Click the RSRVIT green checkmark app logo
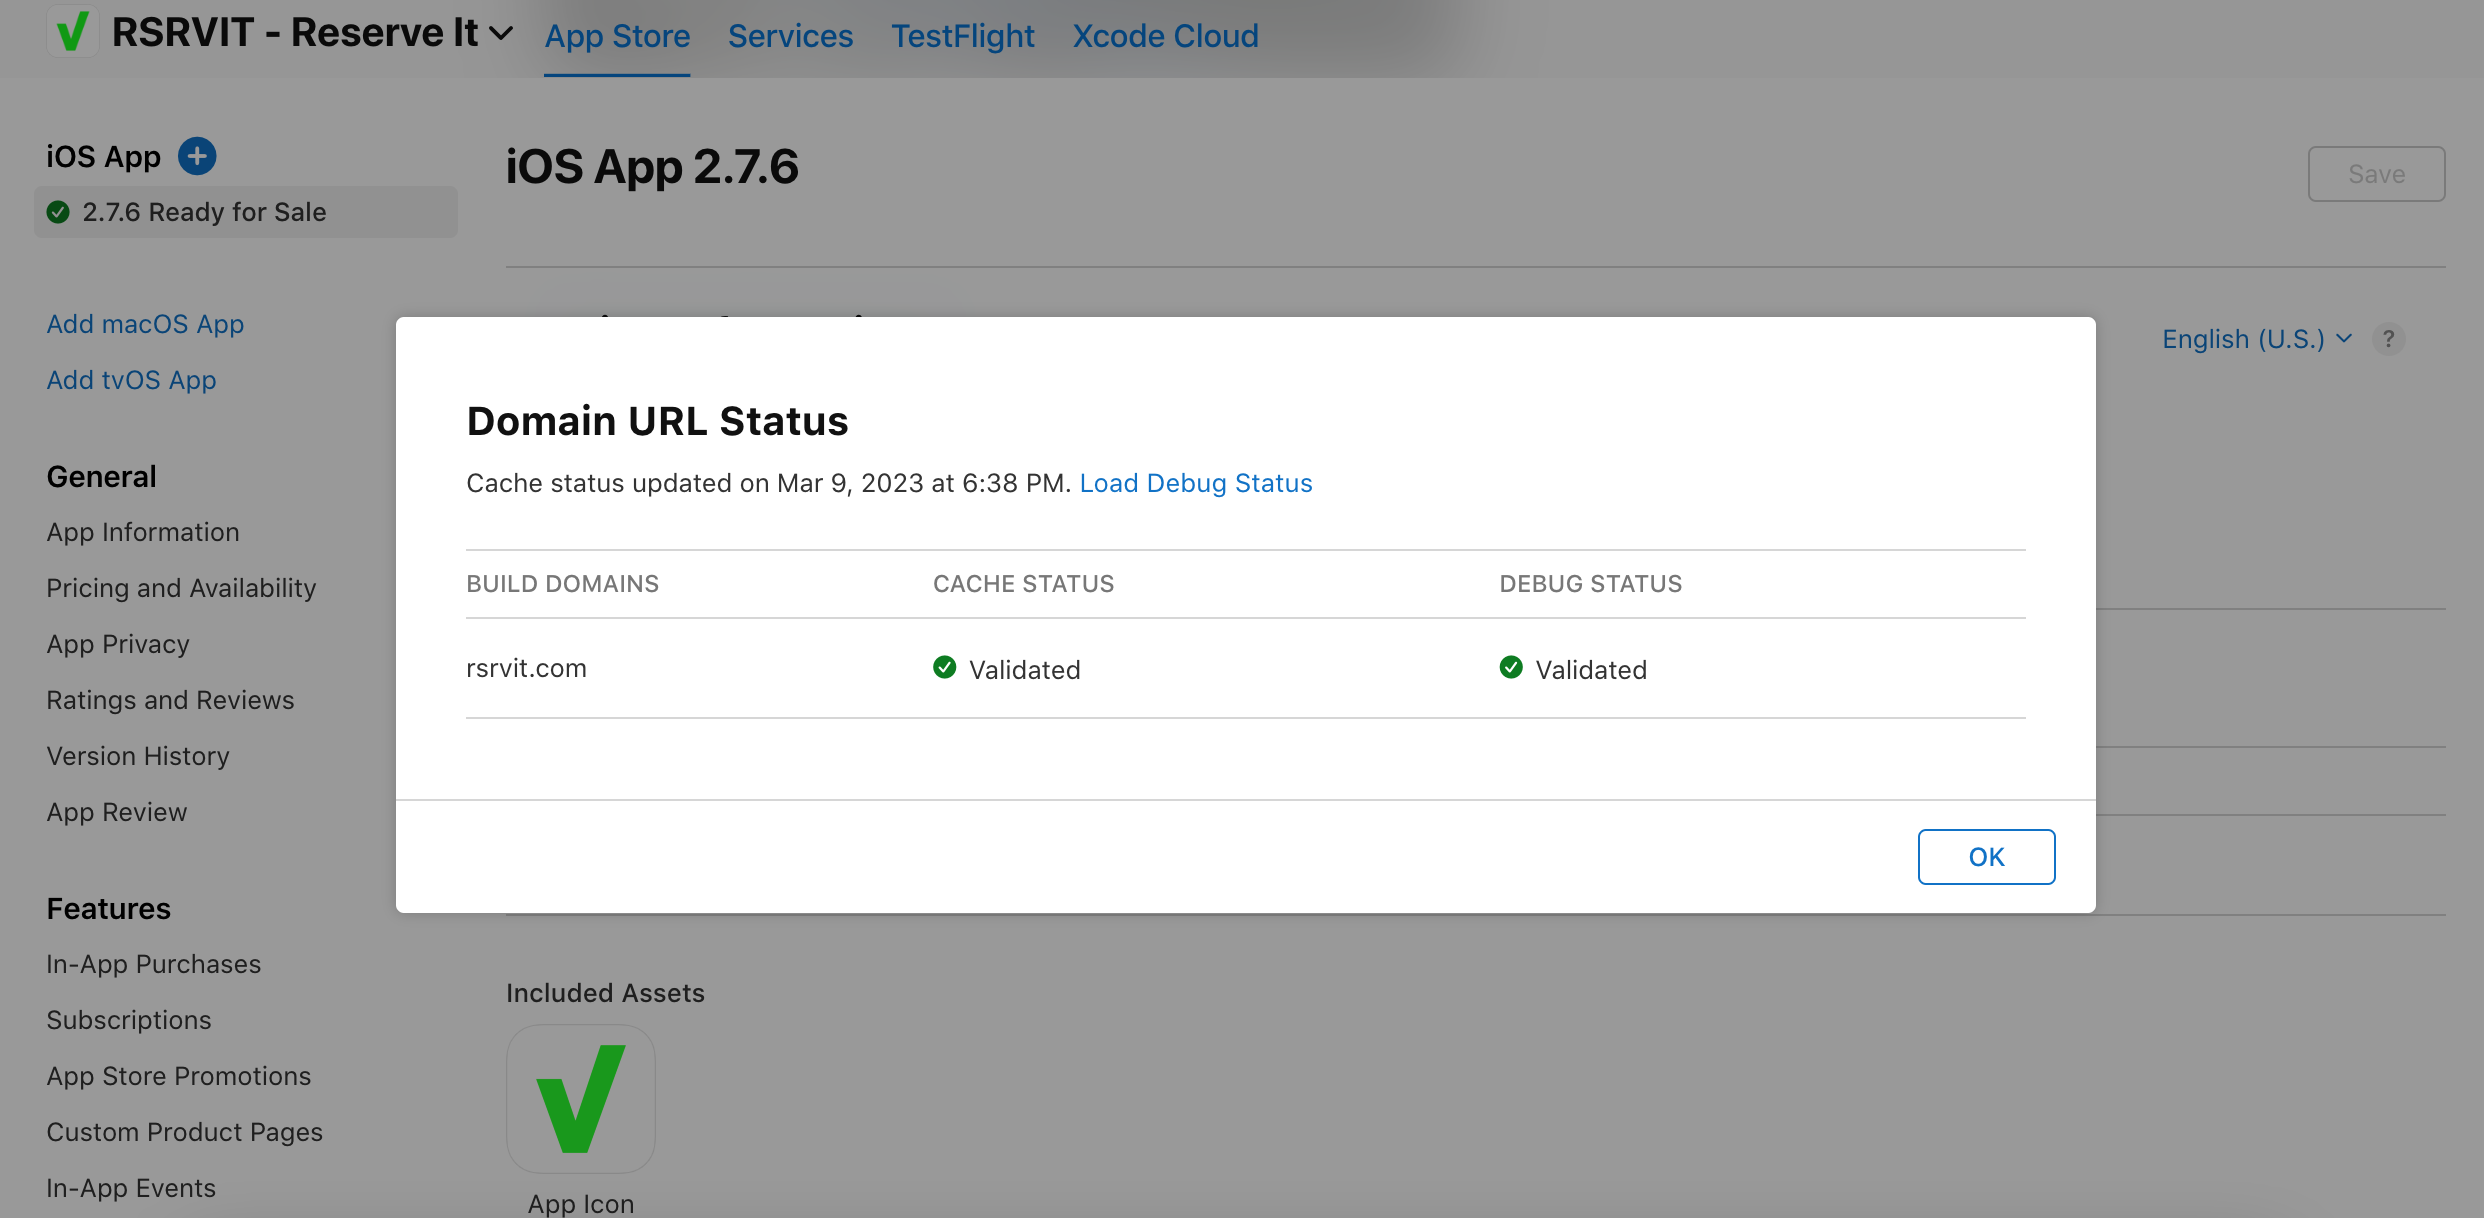This screenshot has width=2484, height=1218. click(72, 31)
